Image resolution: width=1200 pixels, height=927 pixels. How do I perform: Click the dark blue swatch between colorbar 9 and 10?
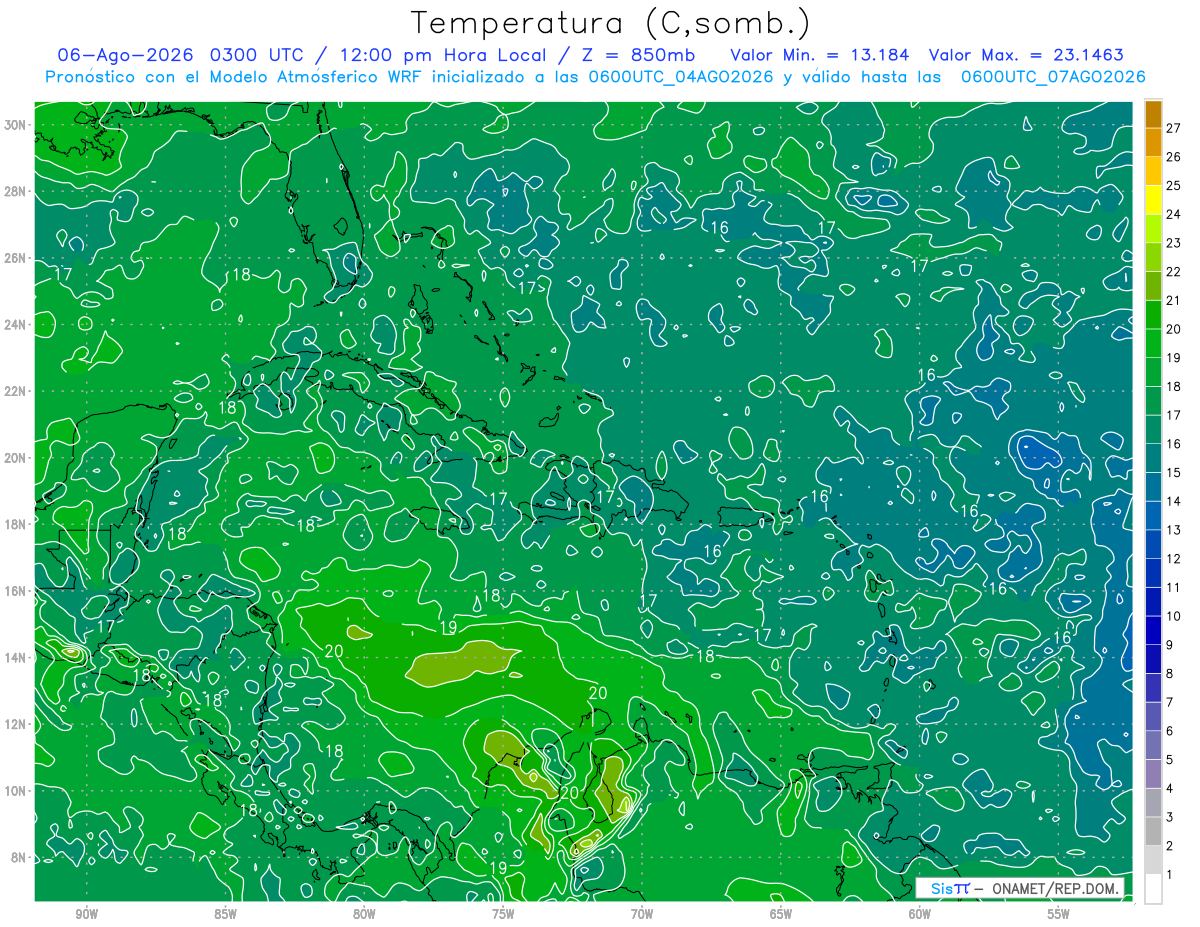coord(1153,630)
